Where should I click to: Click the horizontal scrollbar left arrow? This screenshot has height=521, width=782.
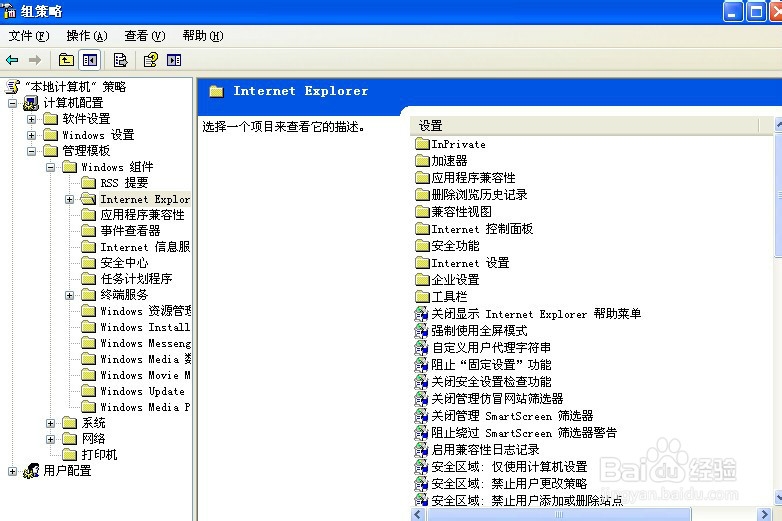pos(418,514)
